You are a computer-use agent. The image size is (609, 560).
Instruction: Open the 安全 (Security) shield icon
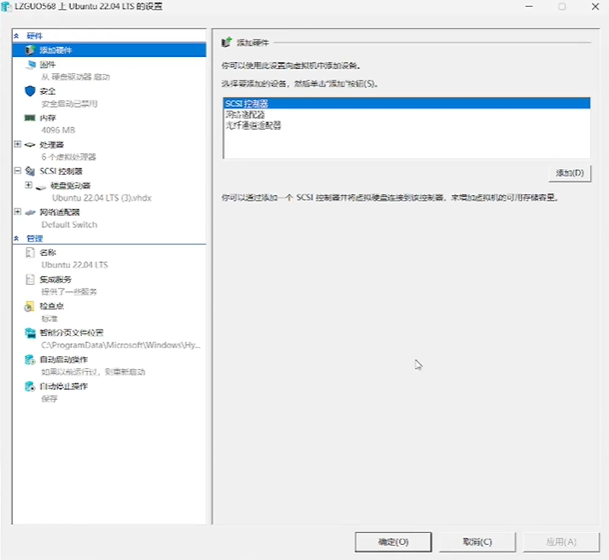30,91
